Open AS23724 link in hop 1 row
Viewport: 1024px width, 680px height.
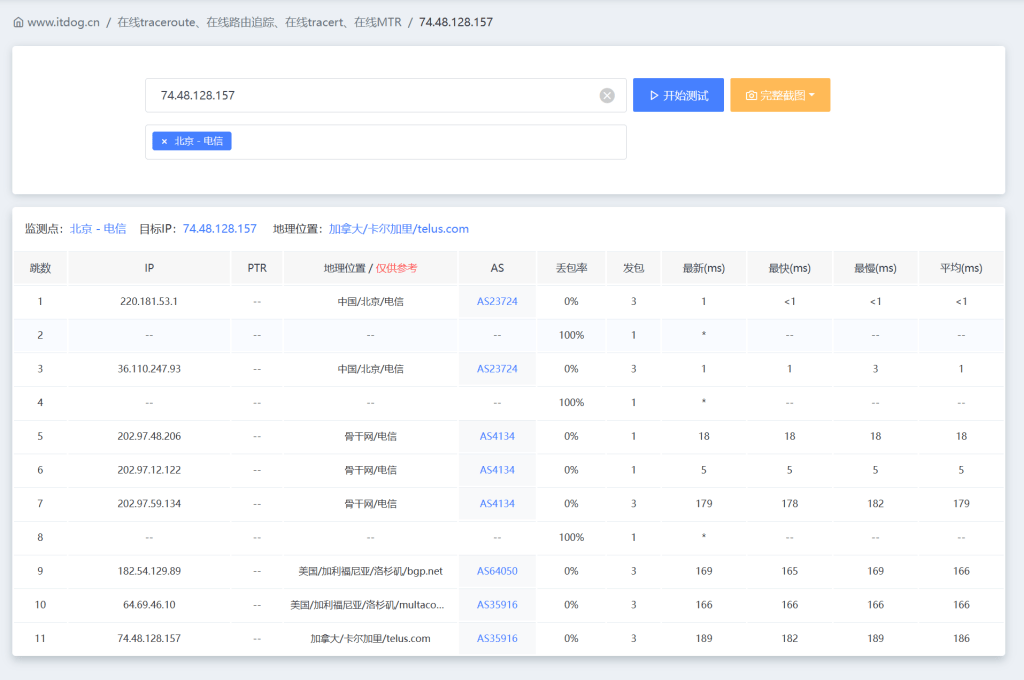coord(497,301)
